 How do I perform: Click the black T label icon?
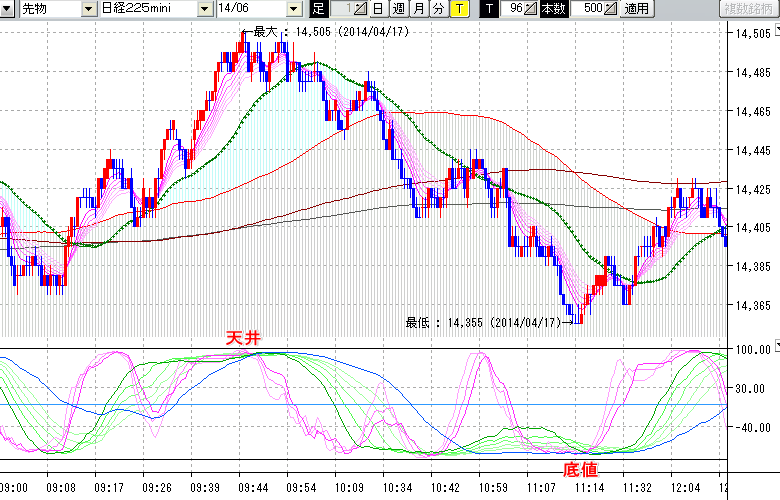[489, 9]
